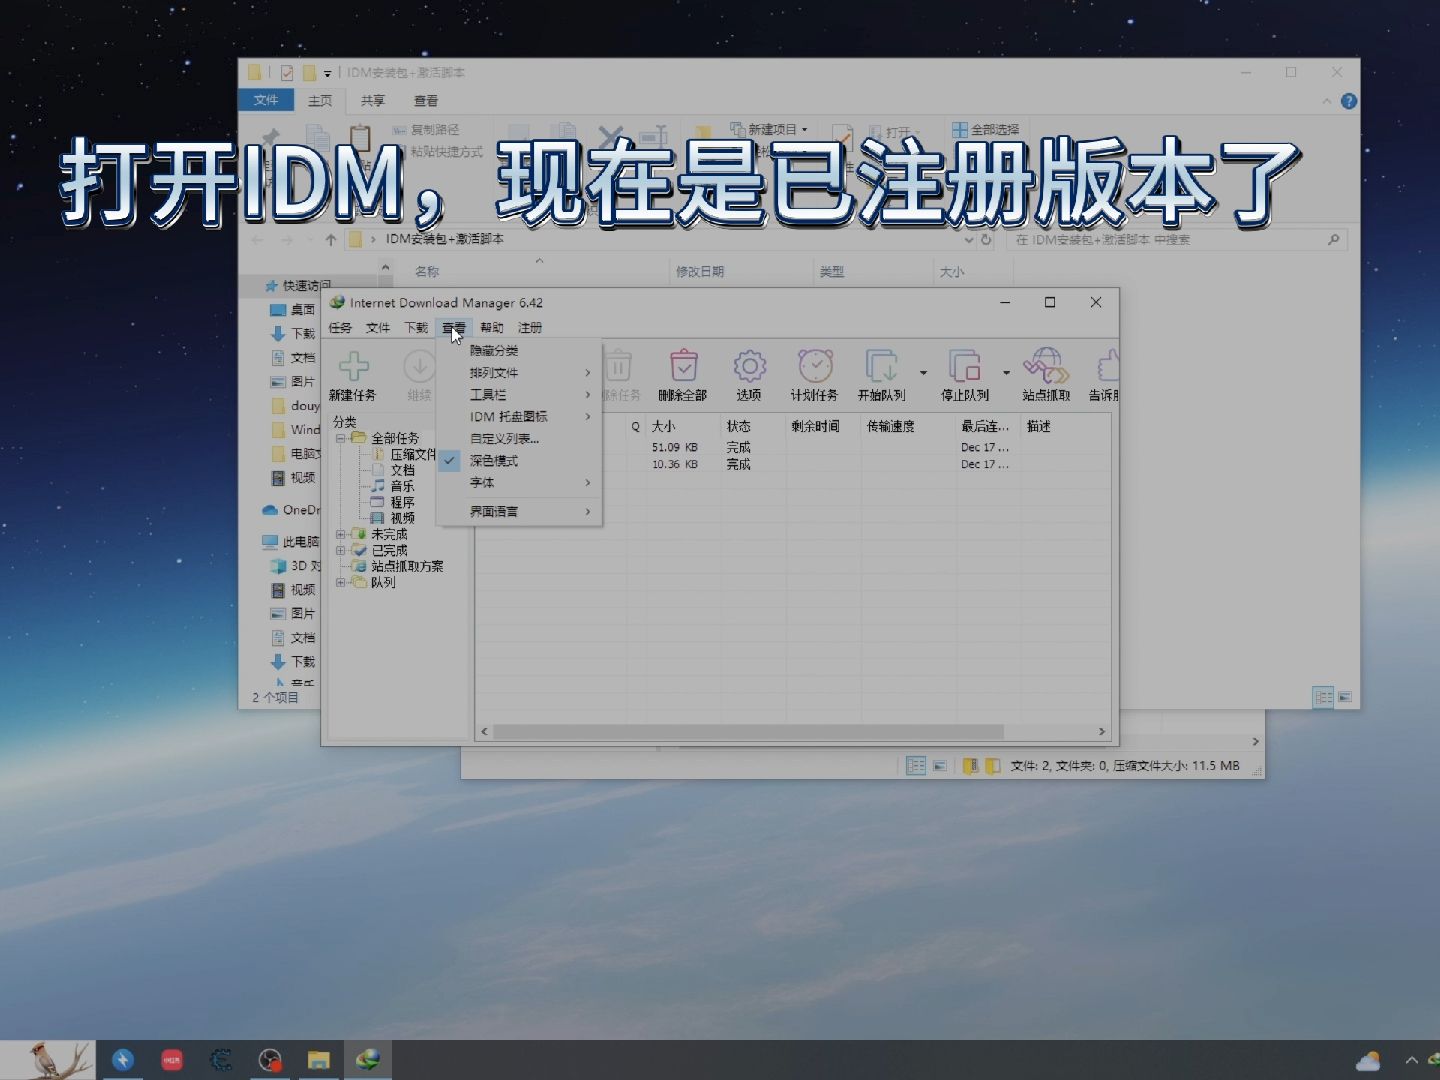1440x1080 pixels.
Task: Open 文件 menu in IDM
Action: 378,328
